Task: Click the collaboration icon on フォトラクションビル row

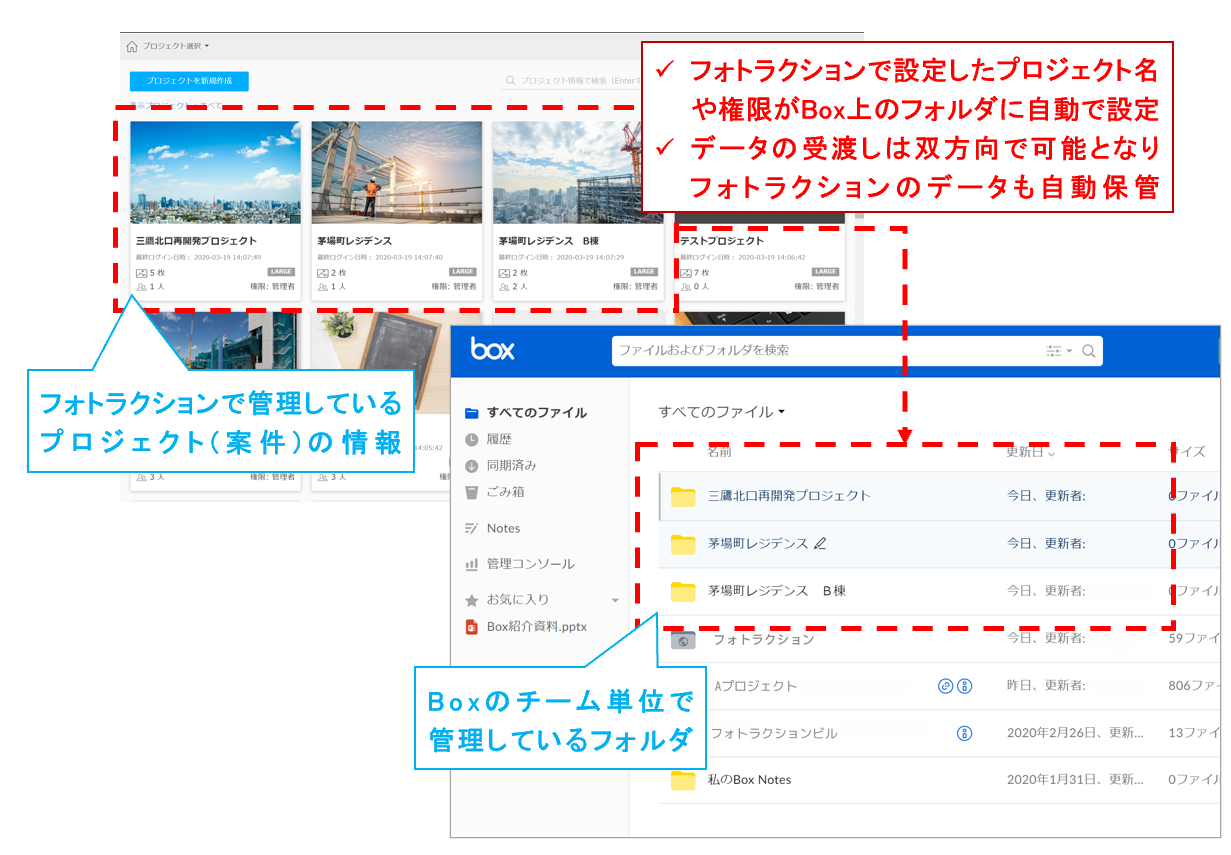Action: [x=965, y=733]
